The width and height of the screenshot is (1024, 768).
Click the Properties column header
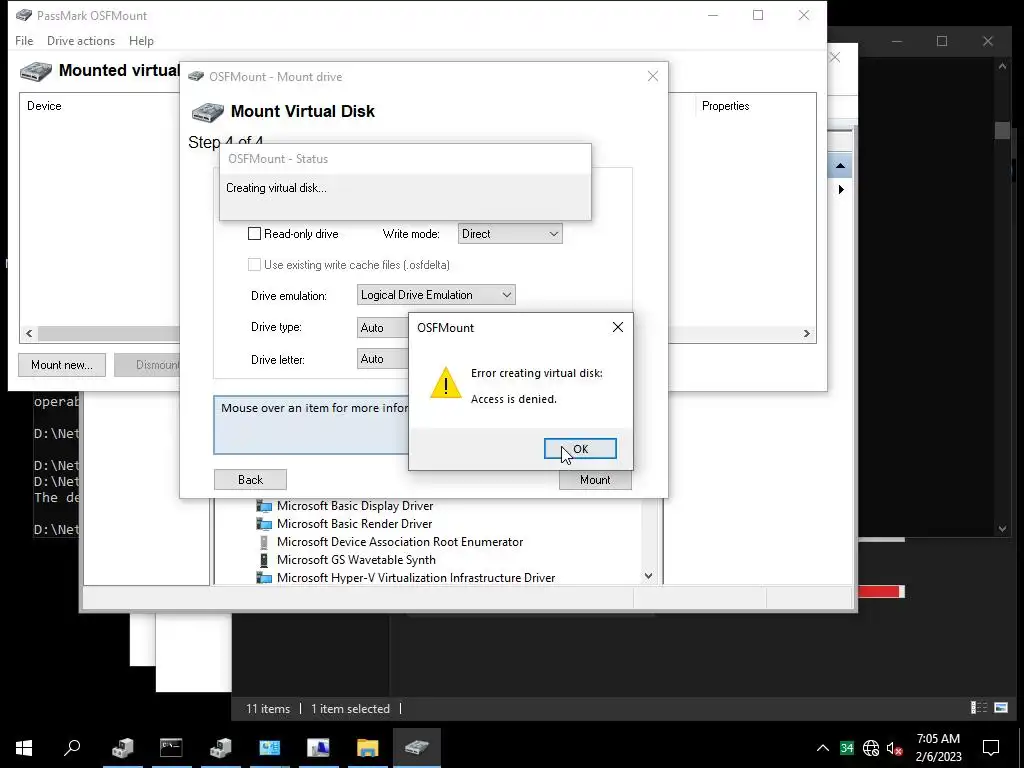(x=726, y=106)
